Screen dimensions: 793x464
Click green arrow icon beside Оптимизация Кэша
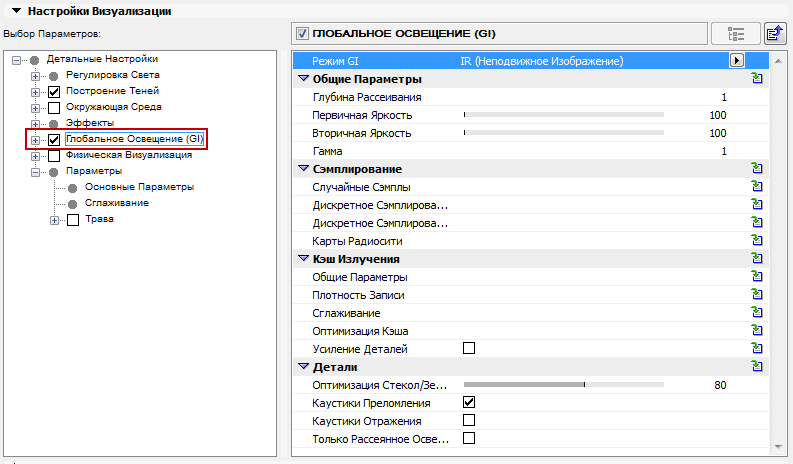coord(757,331)
